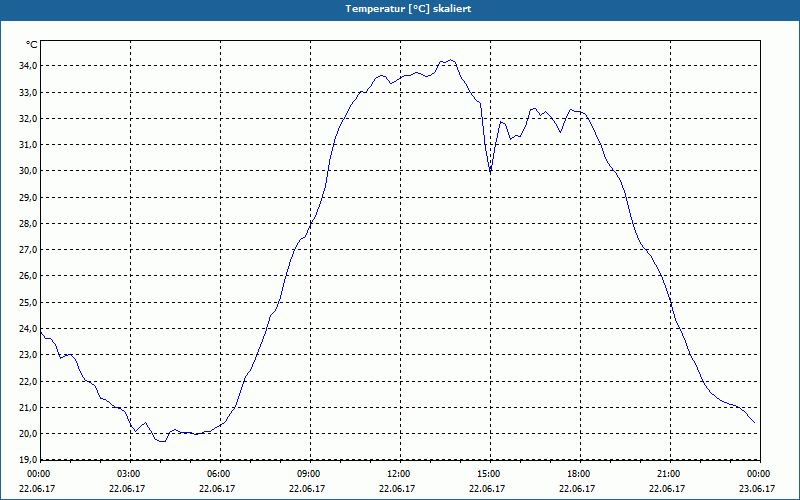The image size is (800, 500).
Task: Click the '22.06.17' date under 06:00
Action: coord(217,488)
